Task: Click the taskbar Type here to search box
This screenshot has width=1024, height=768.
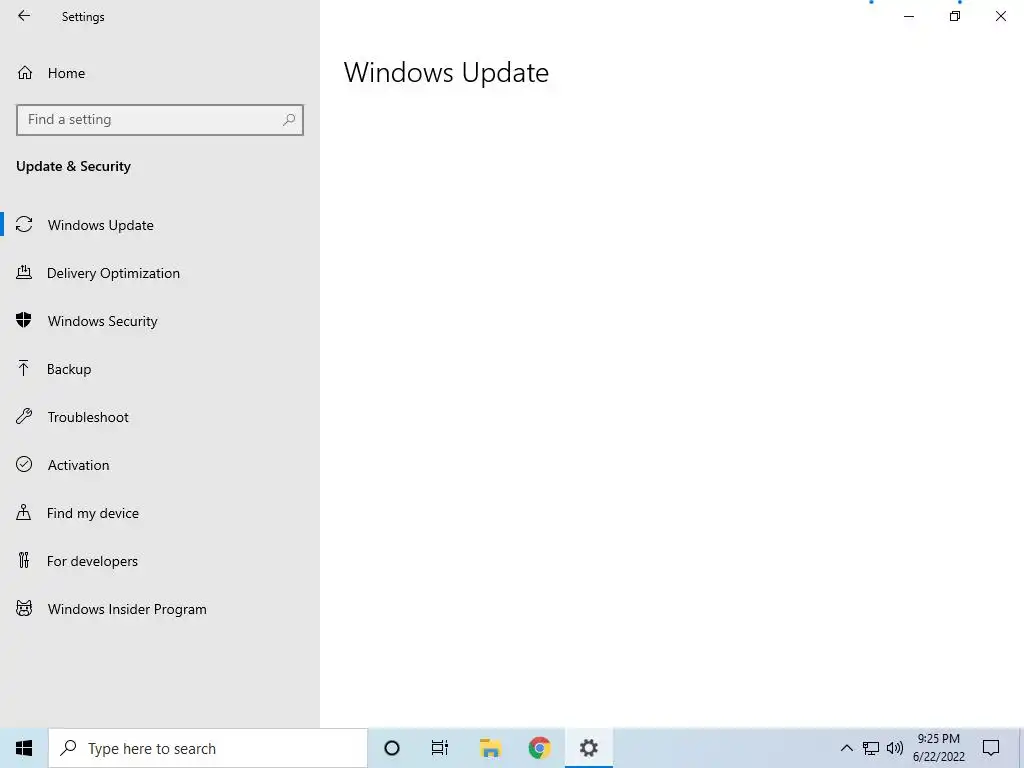Action: 208,748
